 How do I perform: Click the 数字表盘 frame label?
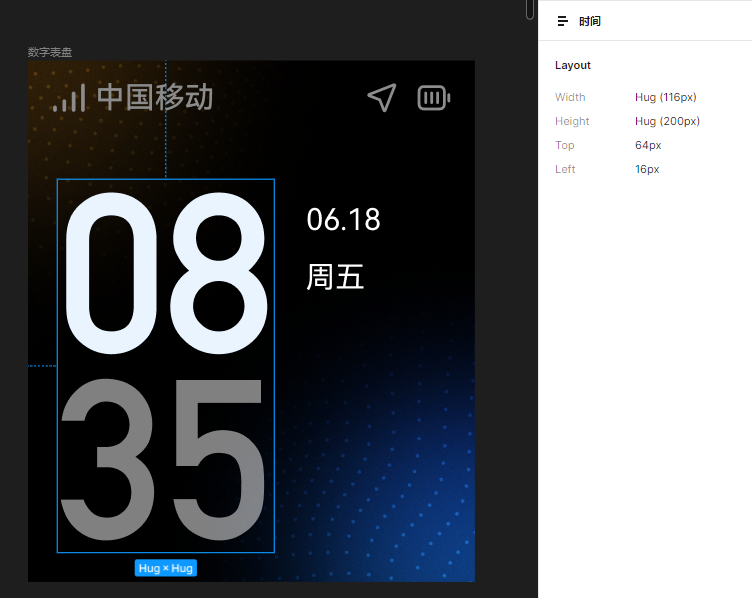coord(49,52)
